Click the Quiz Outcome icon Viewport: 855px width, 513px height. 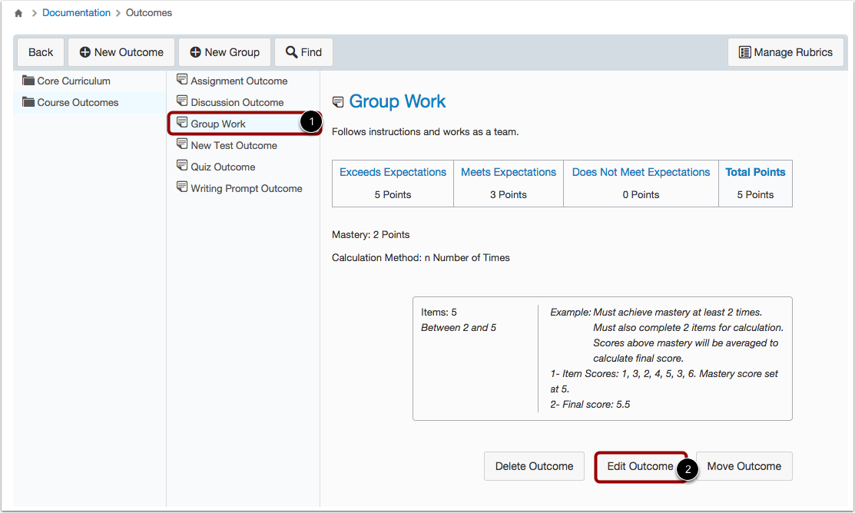click(x=182, y=165)
